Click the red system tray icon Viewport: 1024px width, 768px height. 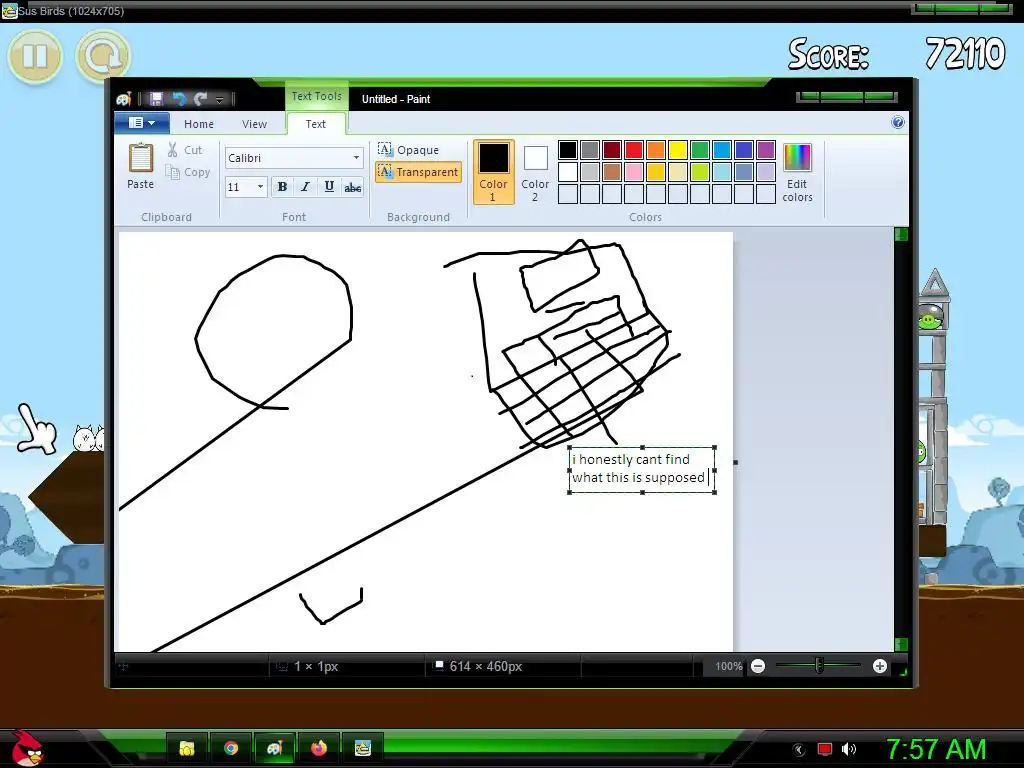(x=825, y=749)
